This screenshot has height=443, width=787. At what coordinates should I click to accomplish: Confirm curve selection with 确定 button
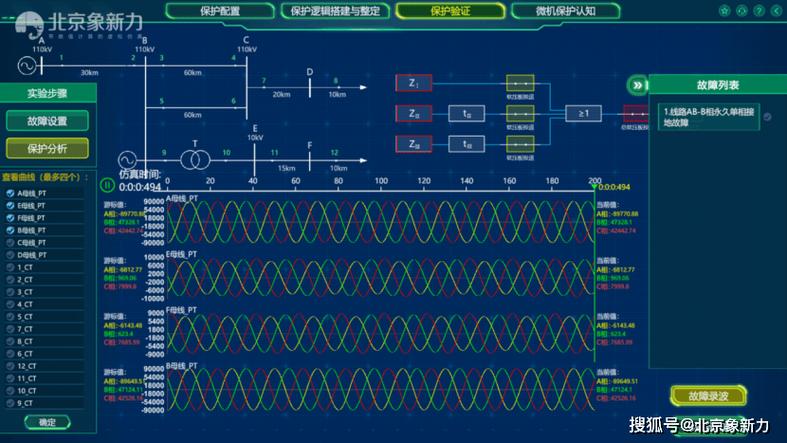pos(47,422)
